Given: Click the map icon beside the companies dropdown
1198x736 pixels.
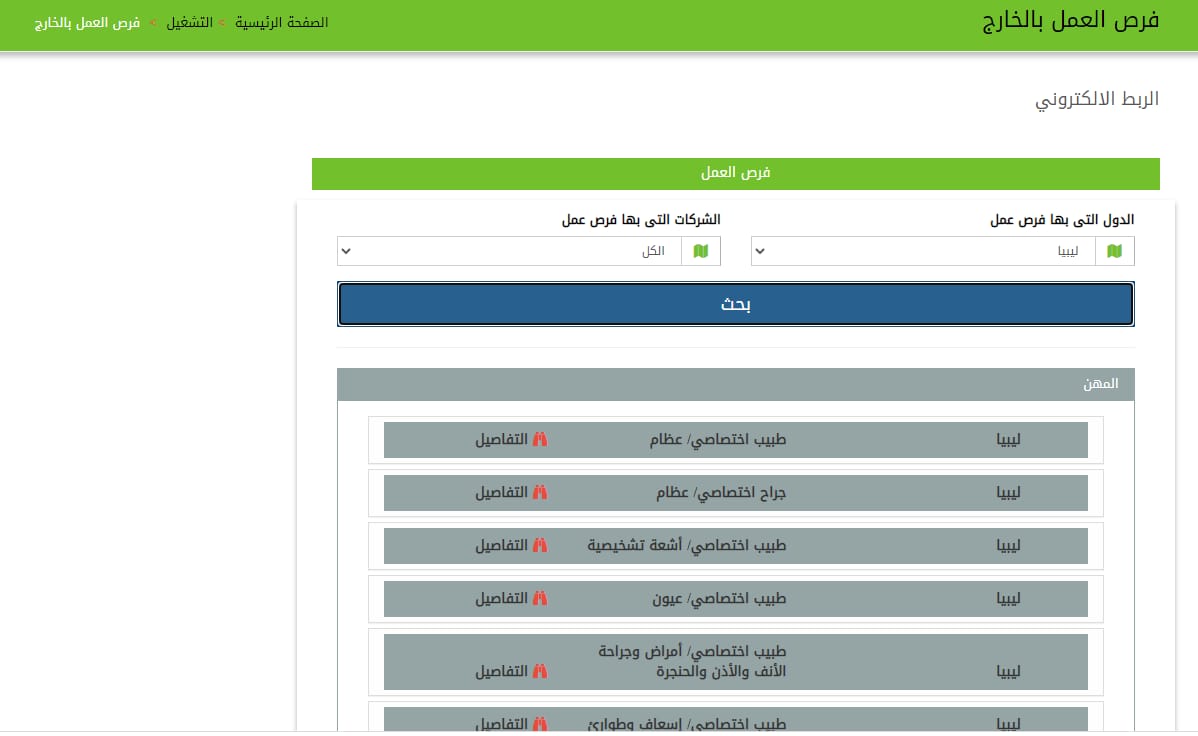Looking at the screenshot, I should 700,251.
